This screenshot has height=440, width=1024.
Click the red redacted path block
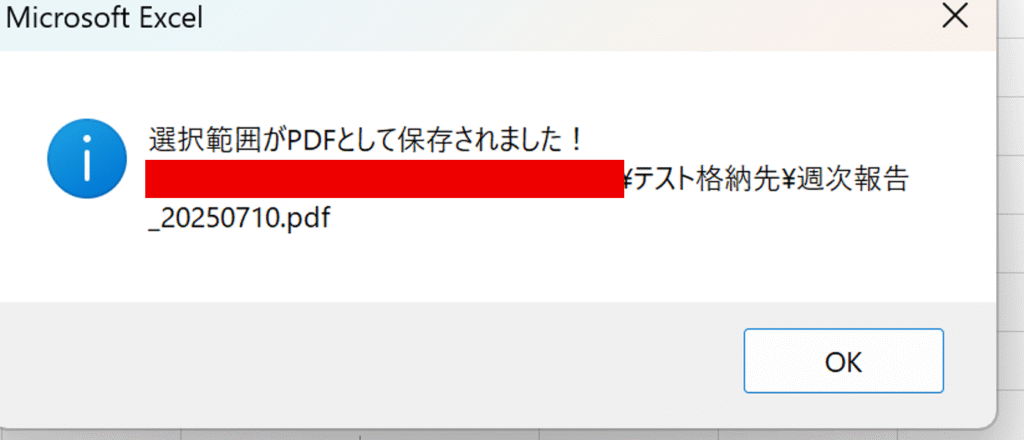tap(384, 178)
